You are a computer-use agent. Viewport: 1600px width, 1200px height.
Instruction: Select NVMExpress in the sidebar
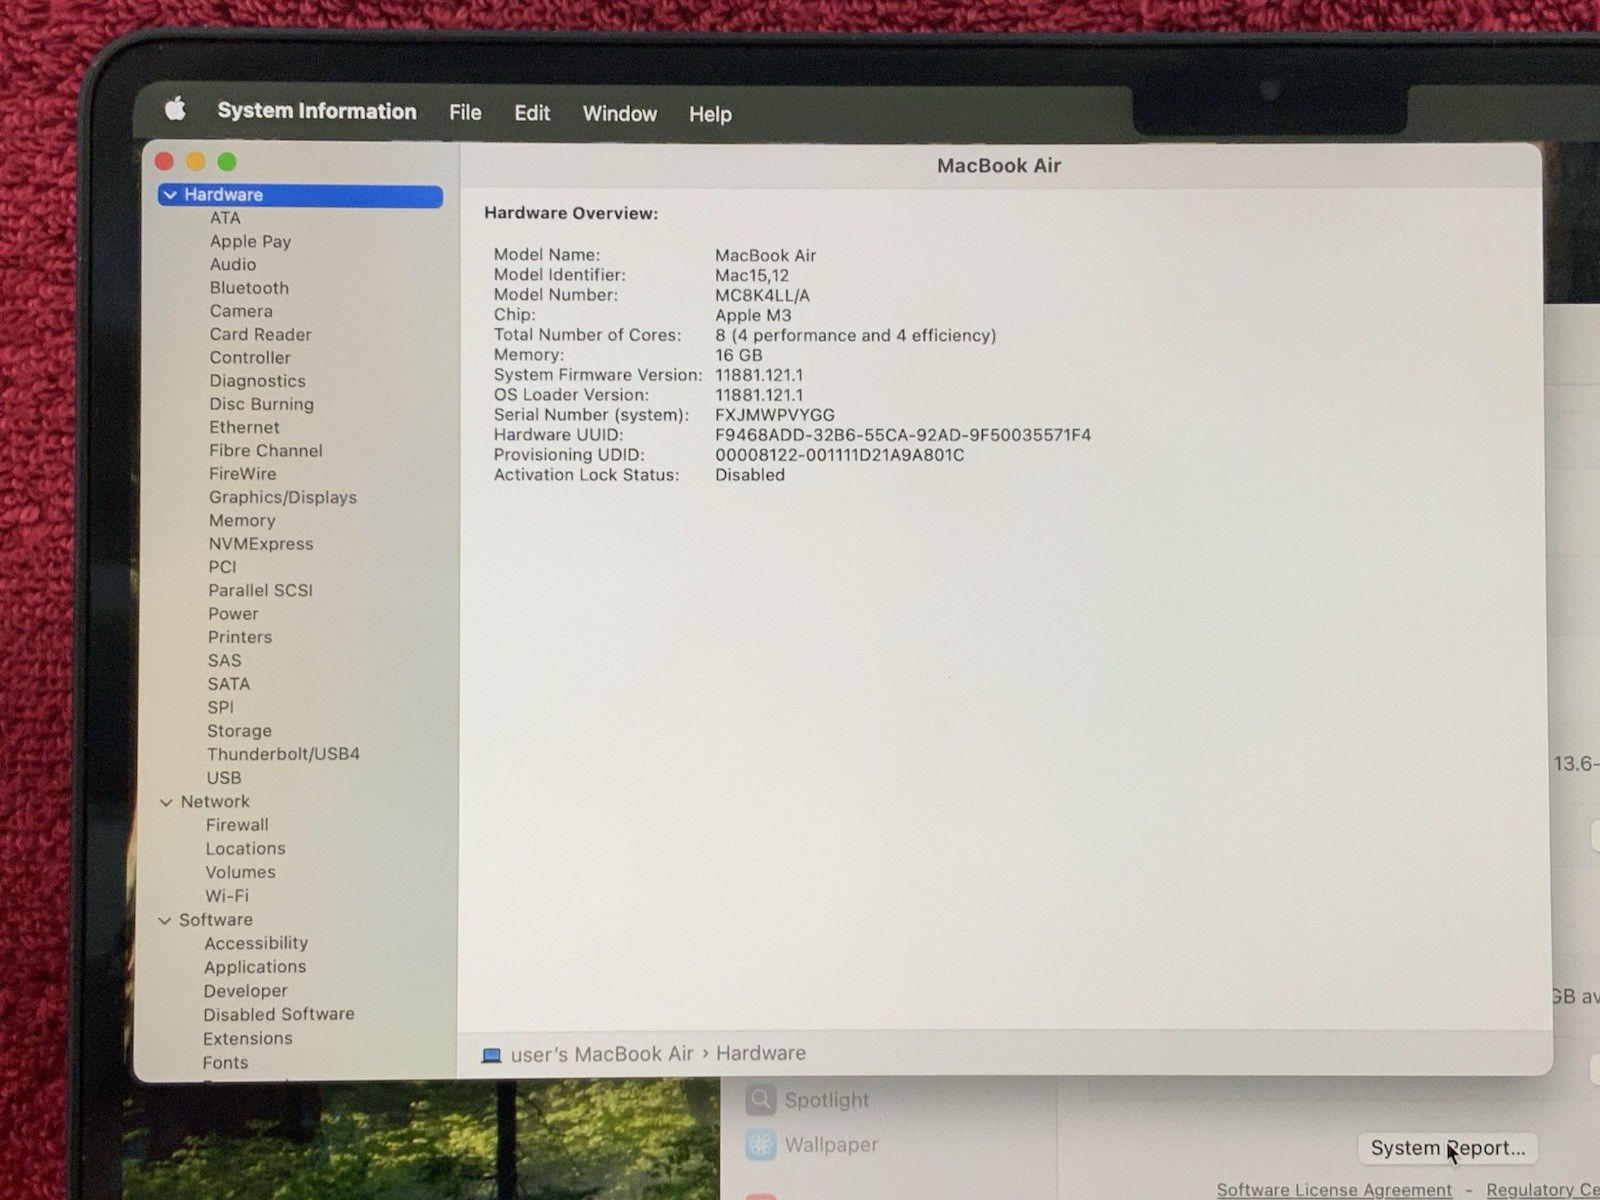pyautogui.click(x=261, y=544)
